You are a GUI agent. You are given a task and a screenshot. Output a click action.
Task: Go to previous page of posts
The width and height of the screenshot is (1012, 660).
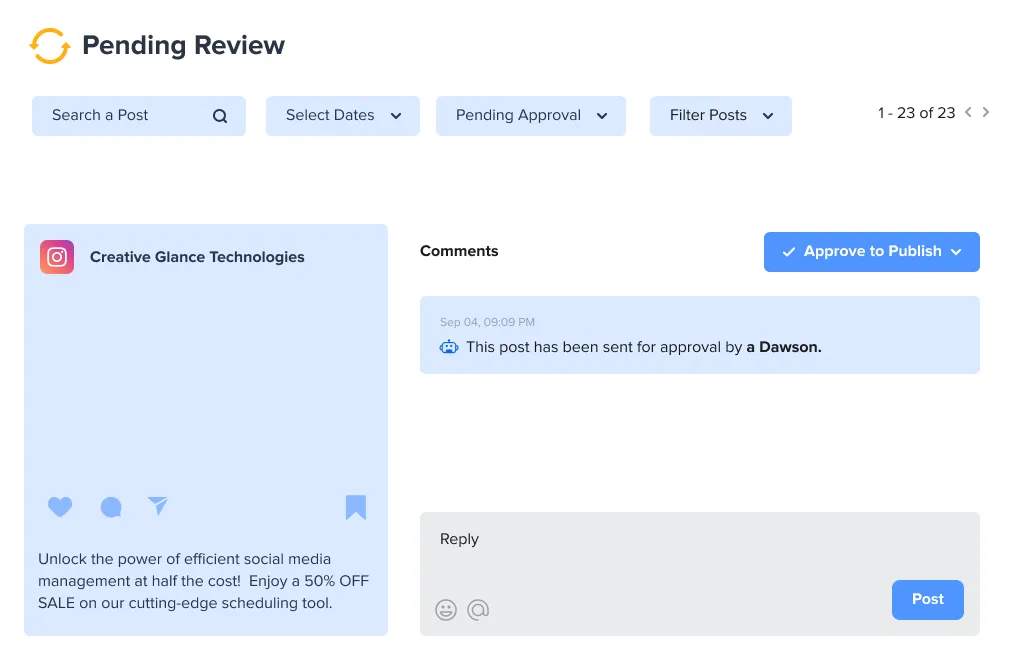pos(968,112)
